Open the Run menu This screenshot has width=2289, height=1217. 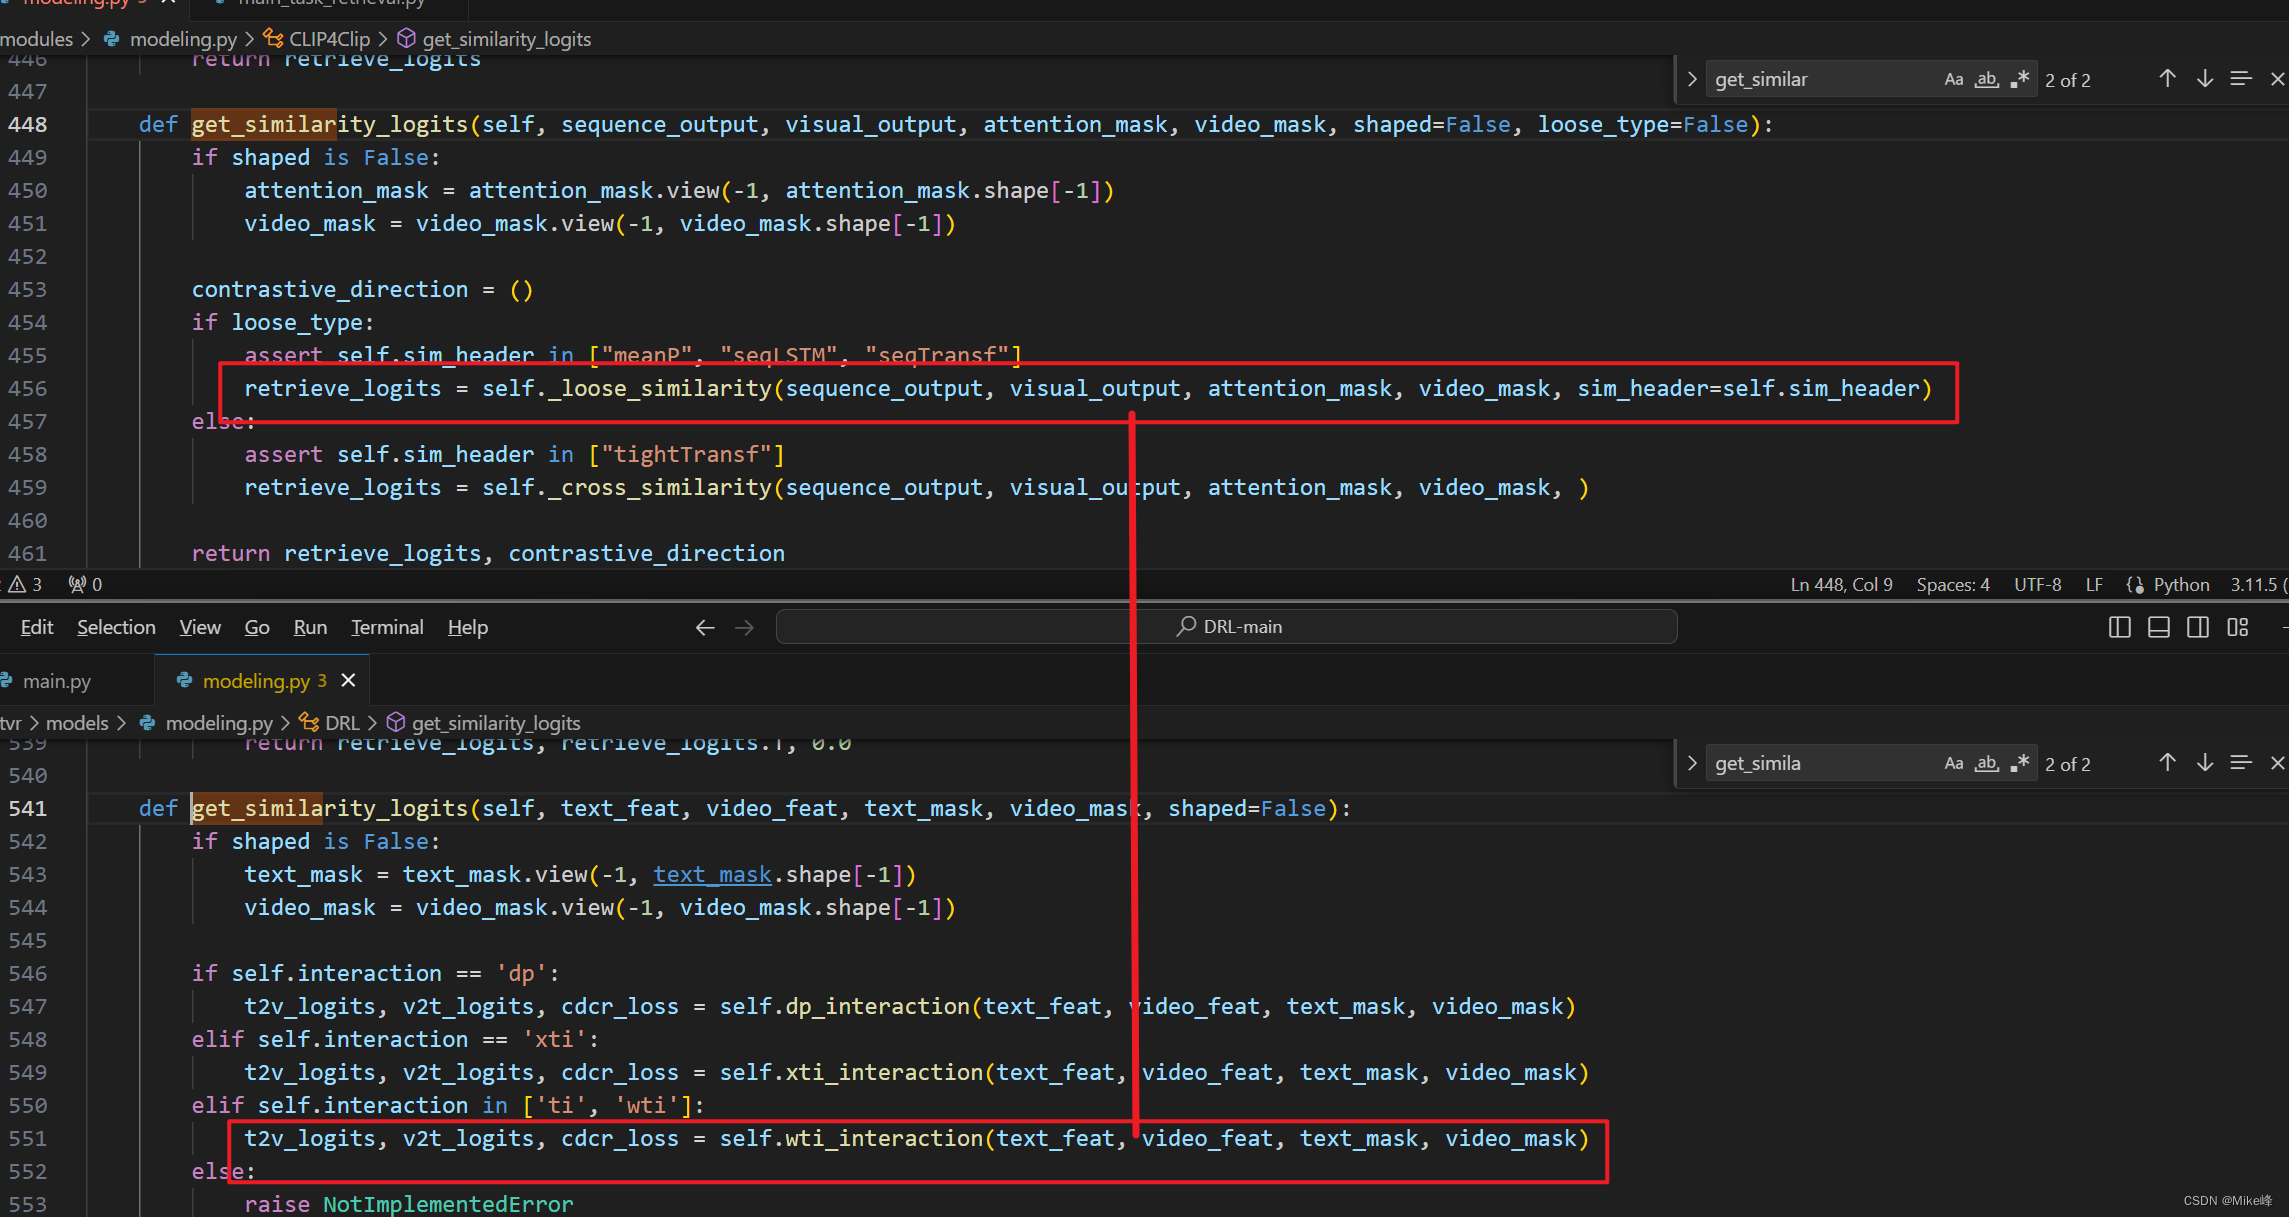point(310,627)
